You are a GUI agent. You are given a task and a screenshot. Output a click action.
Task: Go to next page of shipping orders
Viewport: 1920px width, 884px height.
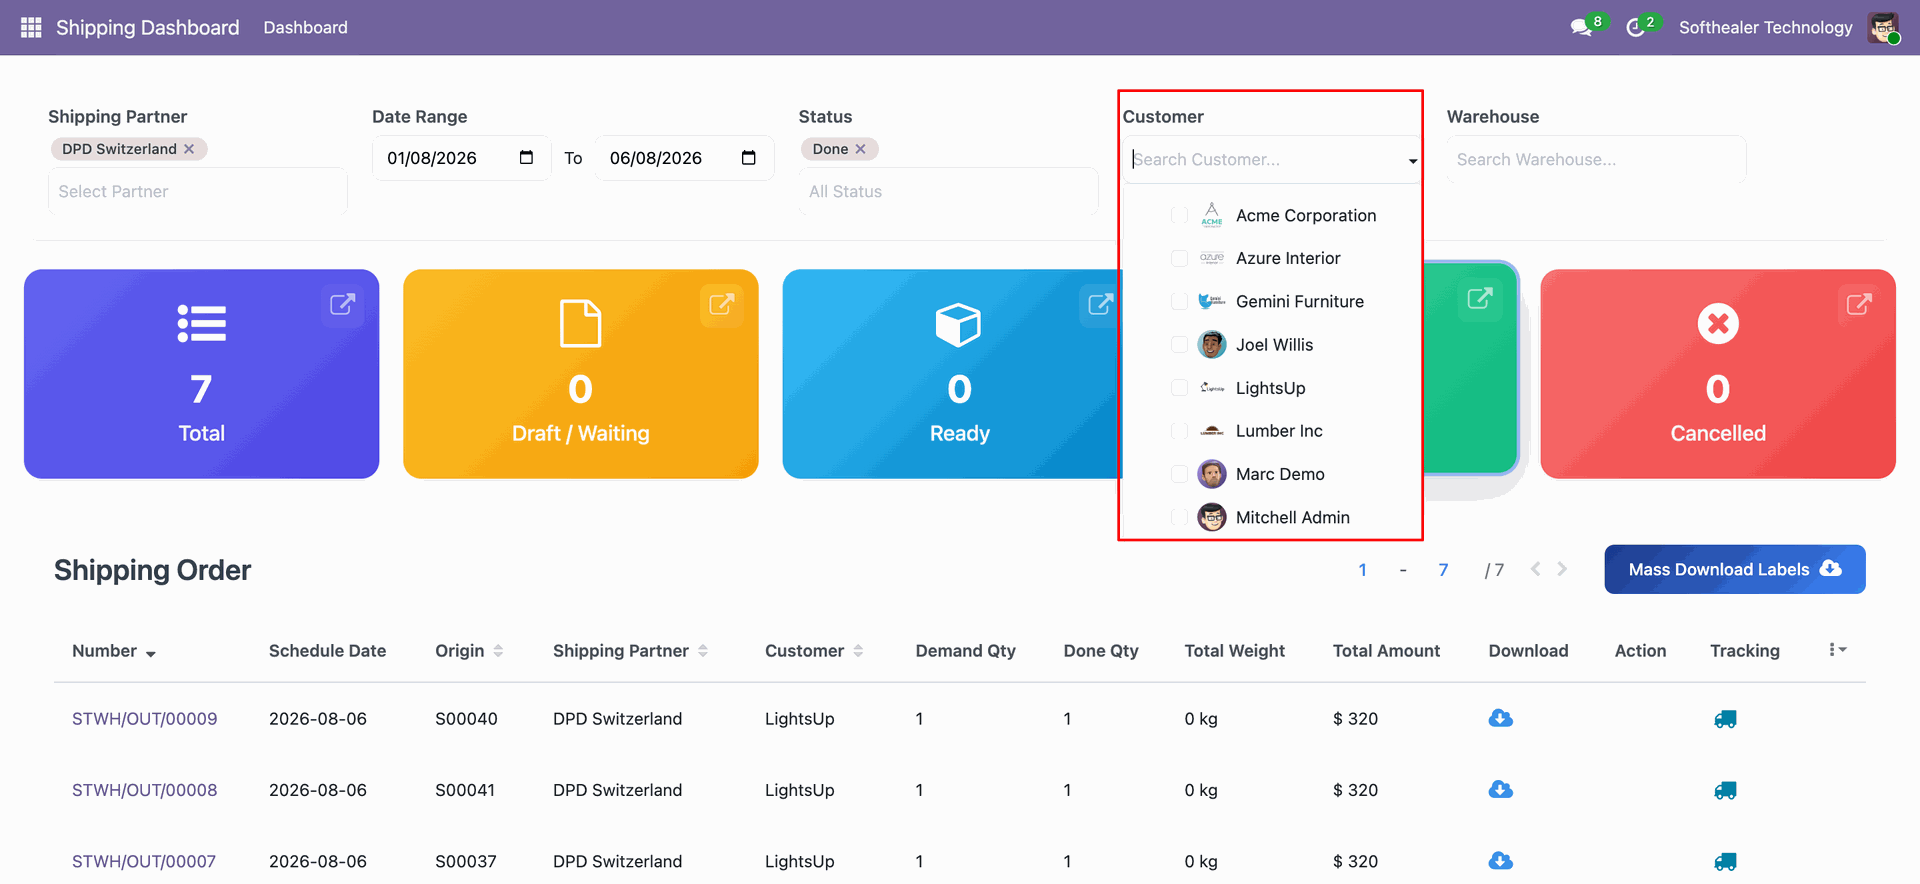(1562, 569)
